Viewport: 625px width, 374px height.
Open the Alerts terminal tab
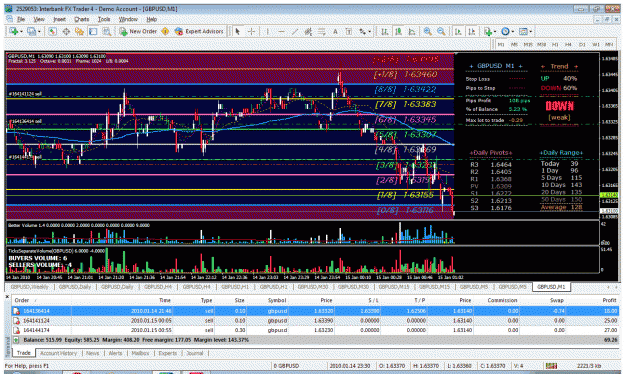click(116, 353)
